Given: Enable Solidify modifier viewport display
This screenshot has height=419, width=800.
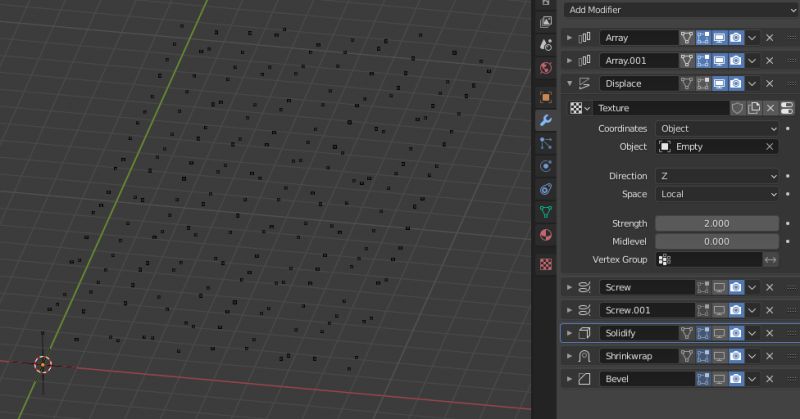Looking at the screenshot, I should pyautogui.click(x=719, y=333).
